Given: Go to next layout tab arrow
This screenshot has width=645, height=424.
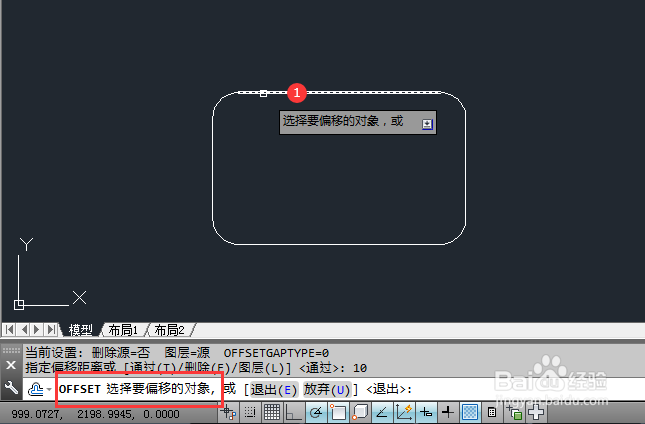Looking at the screenshot, I should point(37,329).
